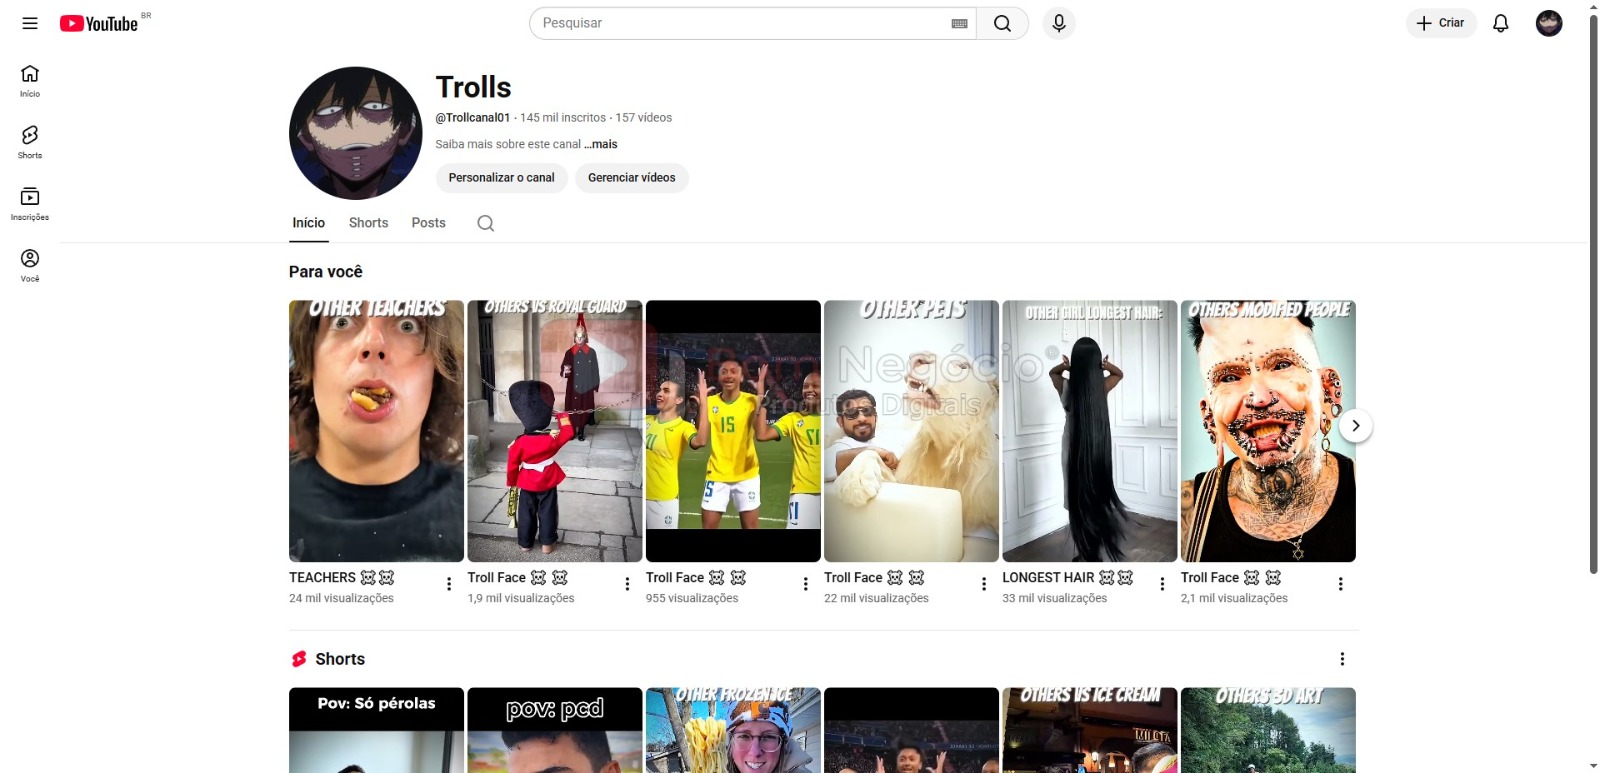Viewport: 1600px width, 773px height.
Task: Click the magnifier search button
Action: pyautogui.click(x=1002, y=23)
